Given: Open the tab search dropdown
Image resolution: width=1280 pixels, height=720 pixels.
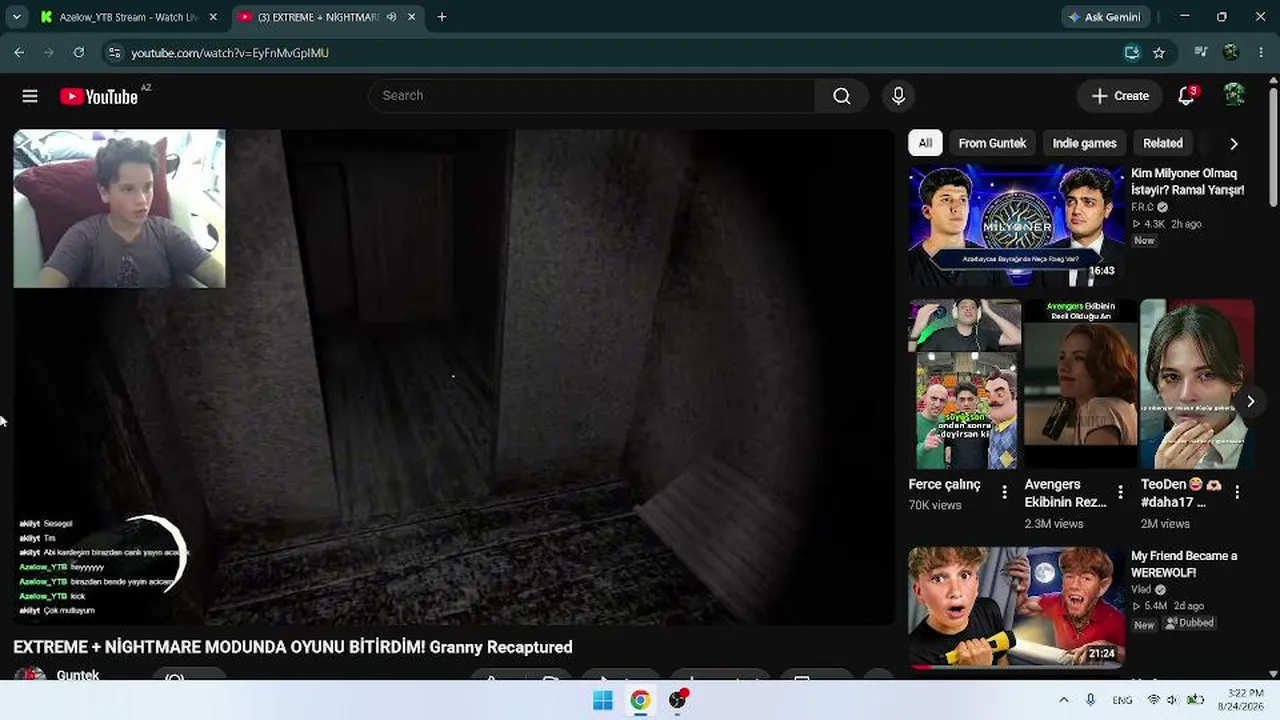Looking at the screenshot, I should pos(17,17).
